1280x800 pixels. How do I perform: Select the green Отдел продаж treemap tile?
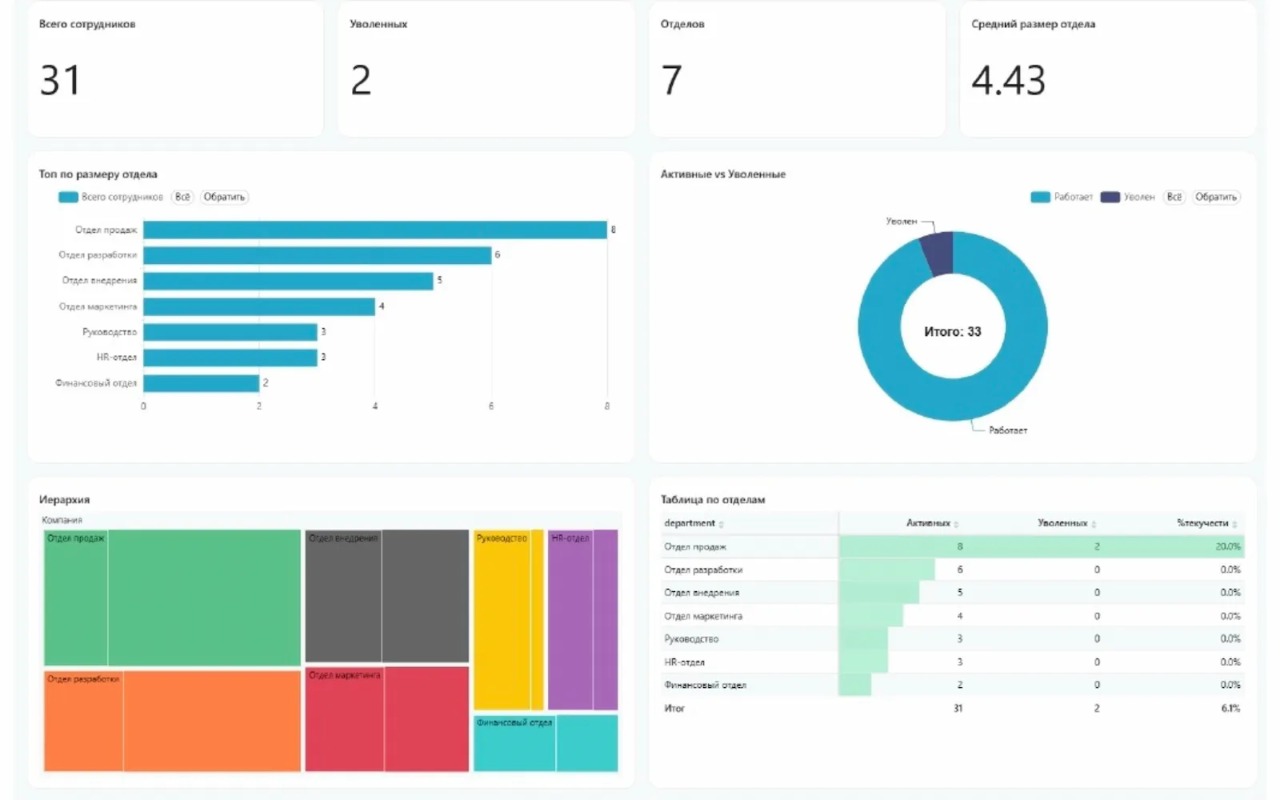(x=173, y=598)
